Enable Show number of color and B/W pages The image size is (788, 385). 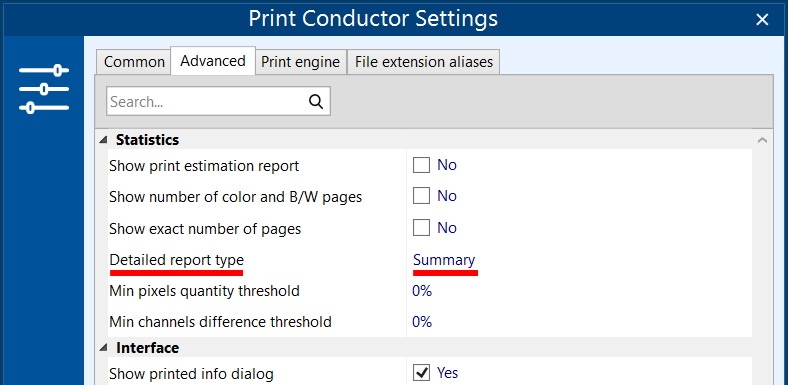pos(421,196)
